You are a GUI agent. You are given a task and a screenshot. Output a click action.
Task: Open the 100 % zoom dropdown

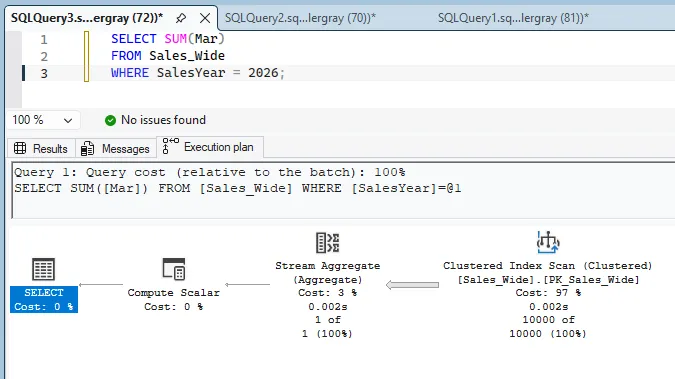point(68,121)
